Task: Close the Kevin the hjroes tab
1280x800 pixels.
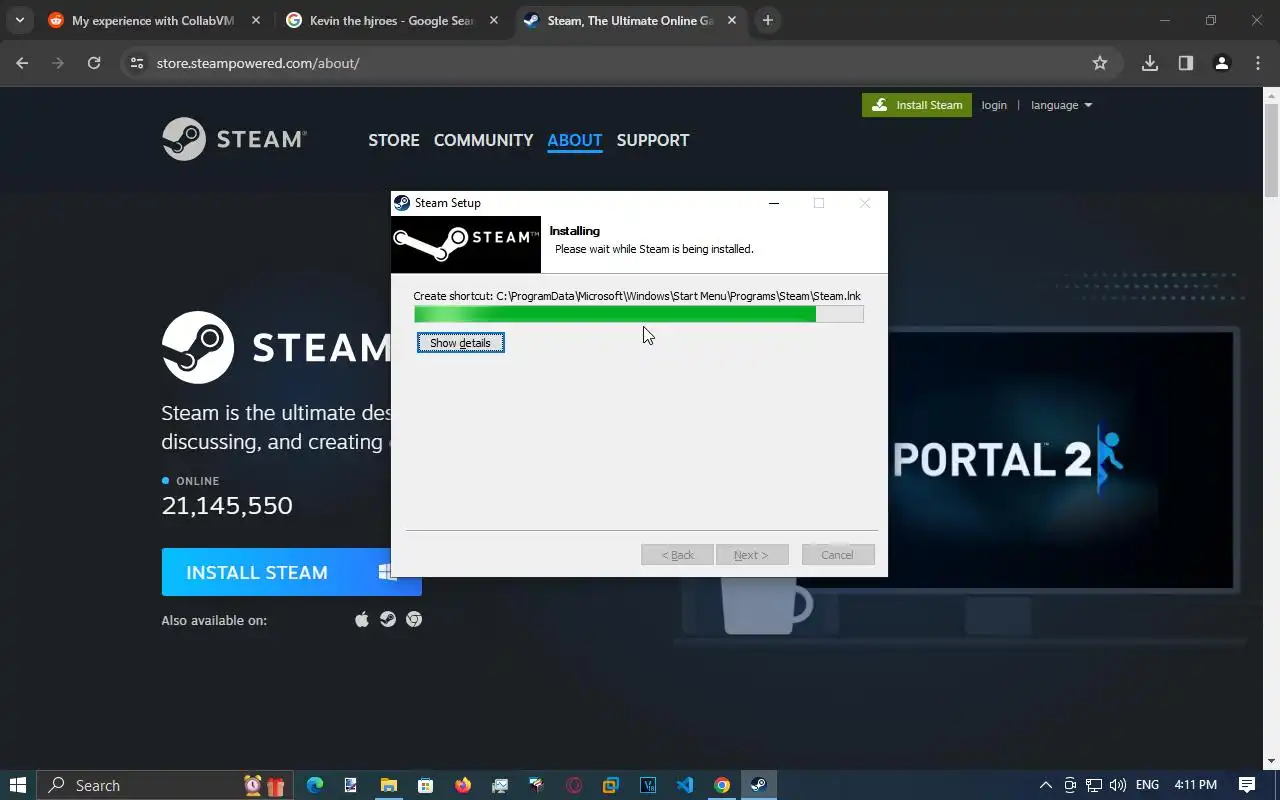Action: (495, 20)
